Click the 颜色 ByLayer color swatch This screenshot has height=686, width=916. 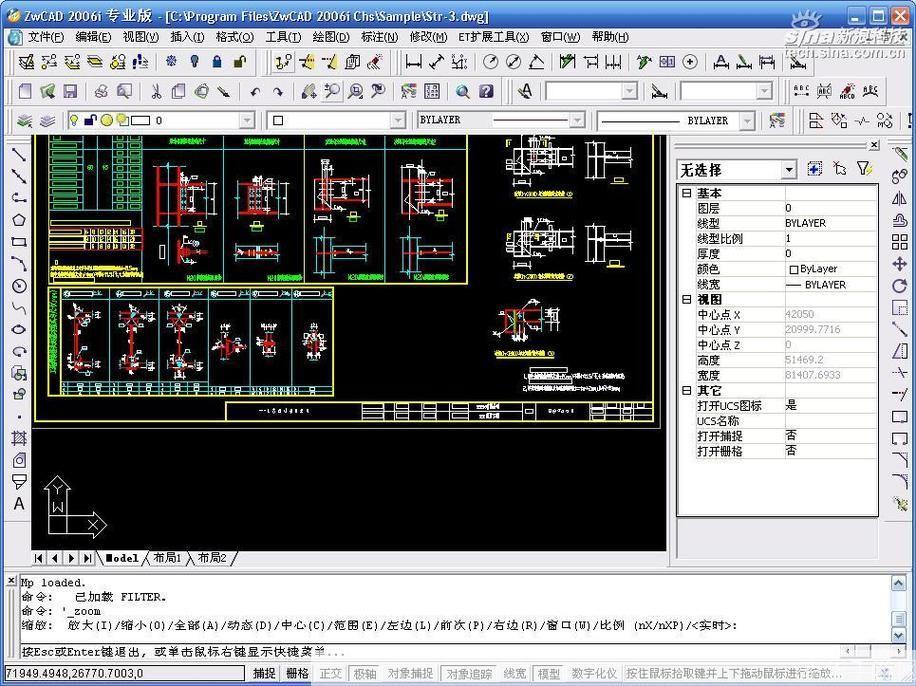[x=794, y=269]
